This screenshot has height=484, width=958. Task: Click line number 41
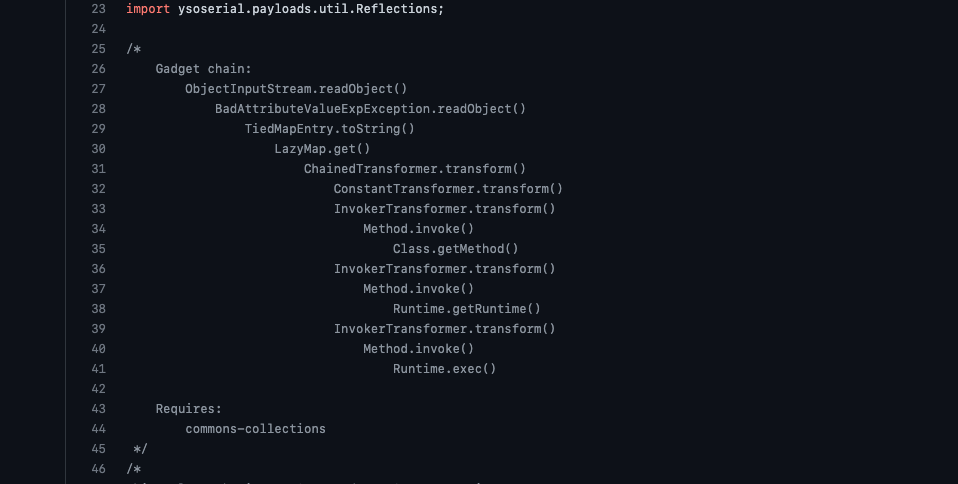(98, 369)
